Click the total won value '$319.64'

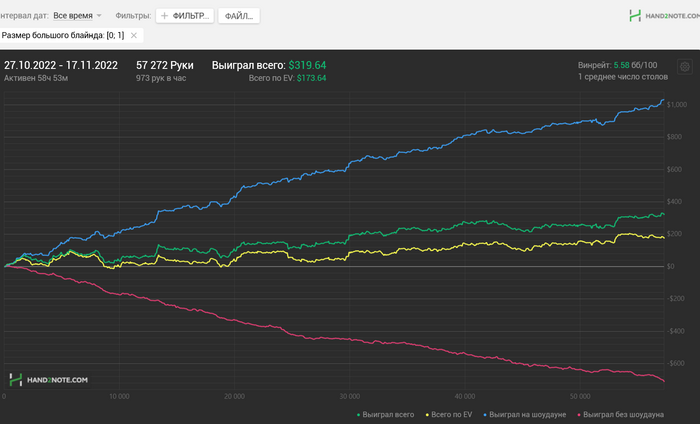pyautogui.click(x=307, y=65)
